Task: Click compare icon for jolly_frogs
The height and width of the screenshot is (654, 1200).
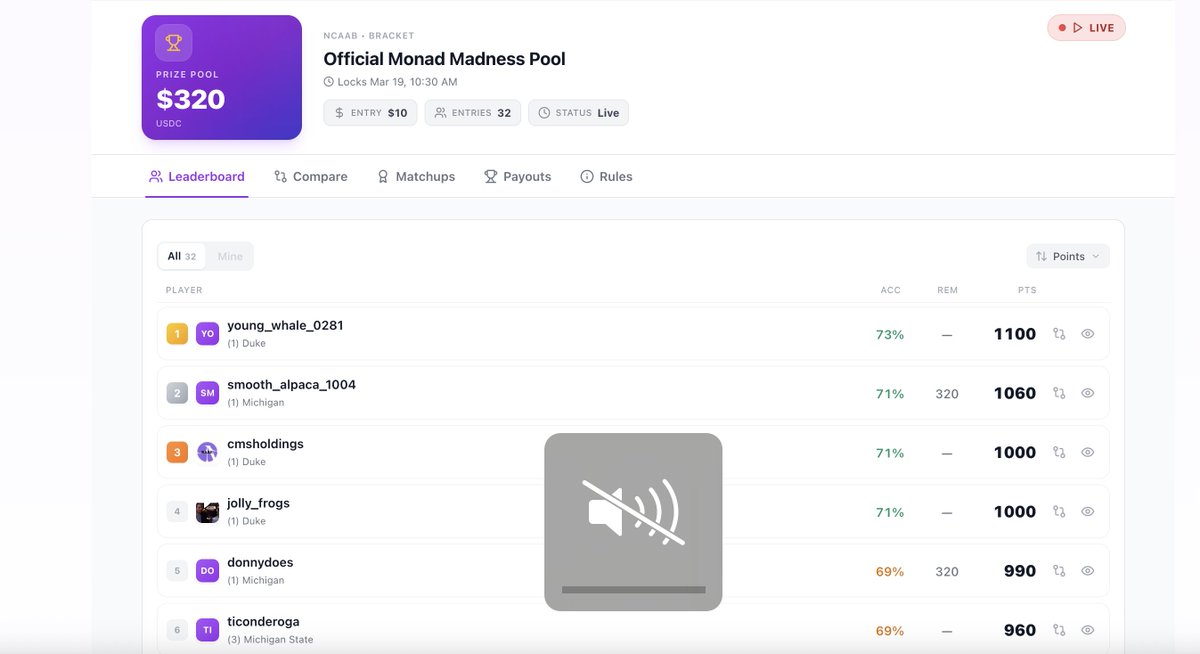Action: (x=1059, y=511)
